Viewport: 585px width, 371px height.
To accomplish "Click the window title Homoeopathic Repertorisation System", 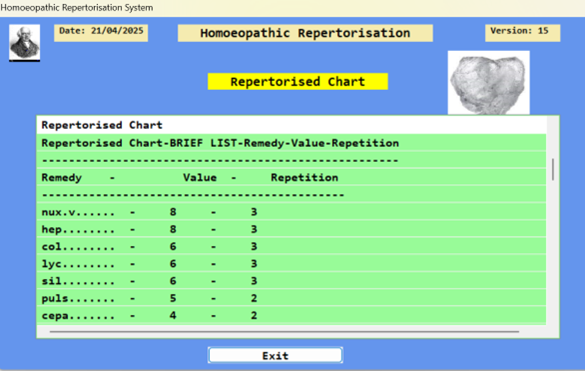I will (x=76, y=7).
